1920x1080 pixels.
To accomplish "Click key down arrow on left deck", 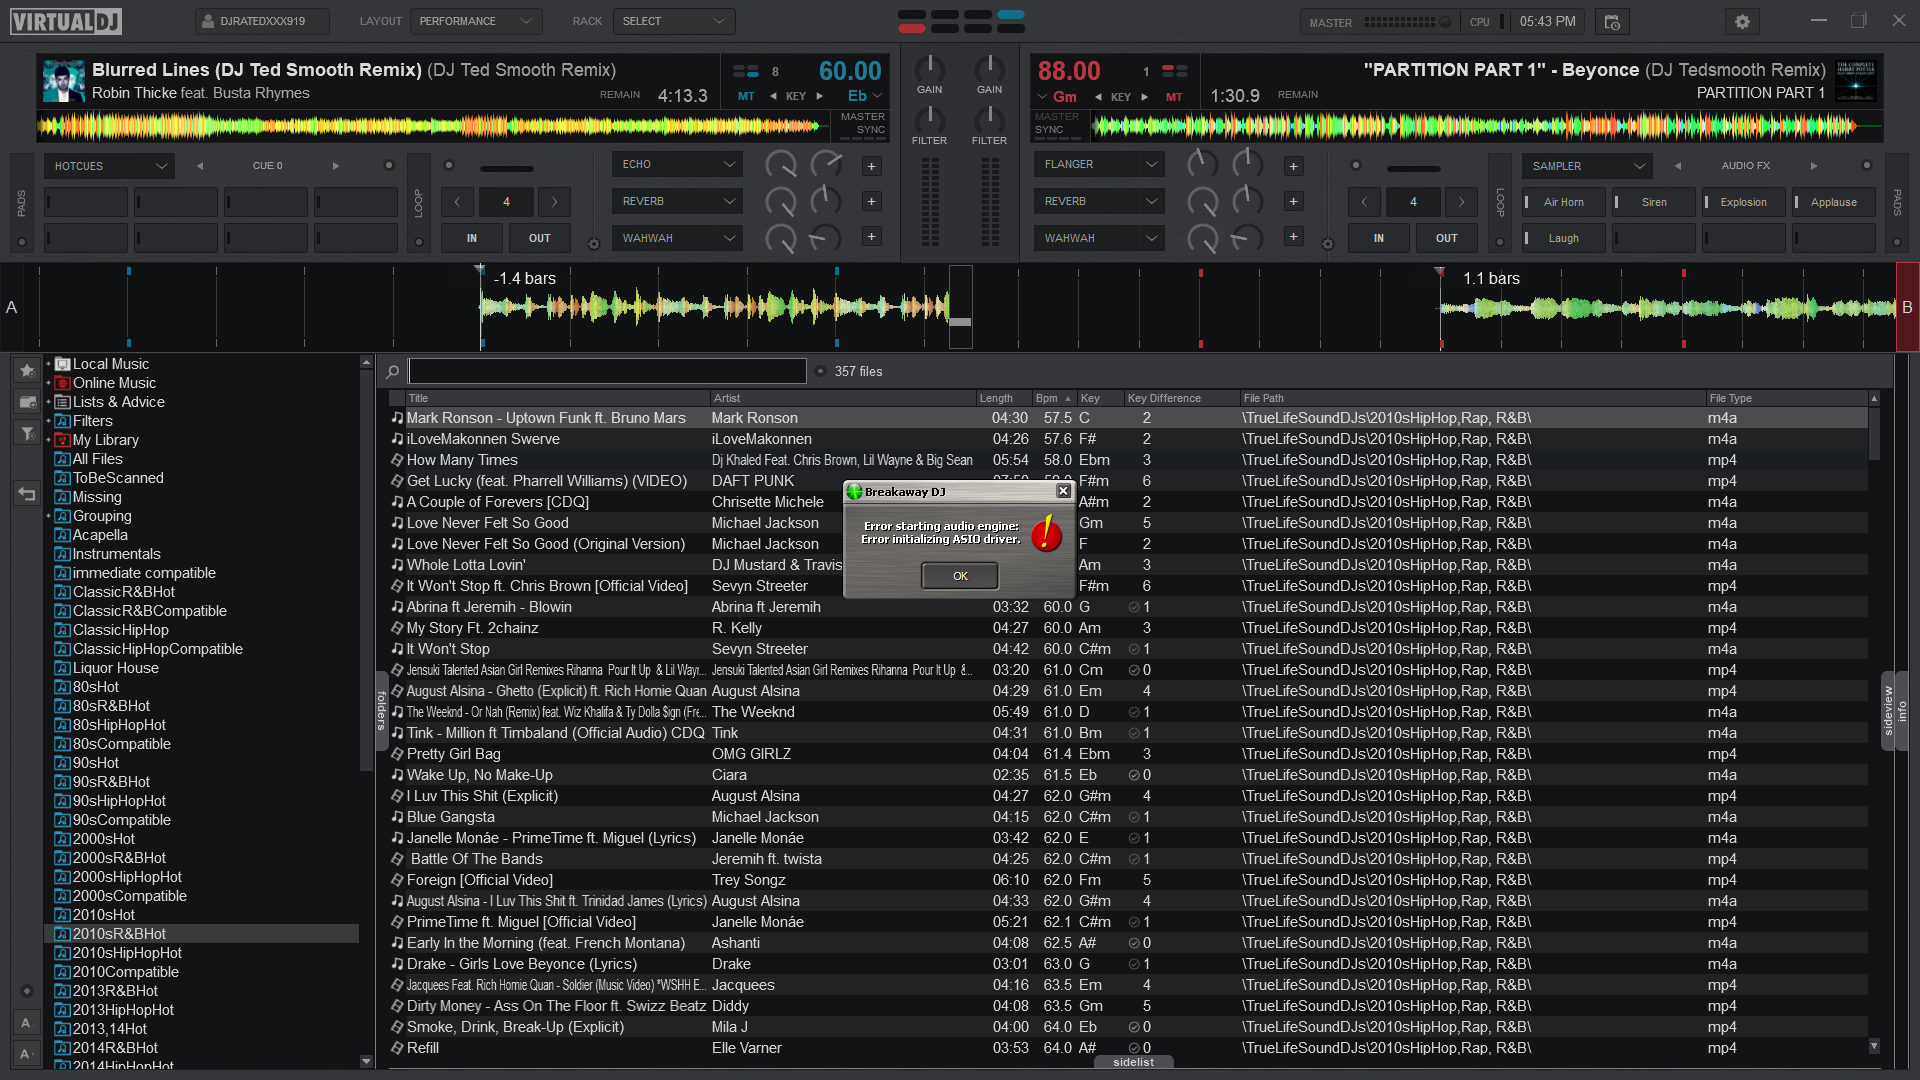I will [x=773, y=97].
